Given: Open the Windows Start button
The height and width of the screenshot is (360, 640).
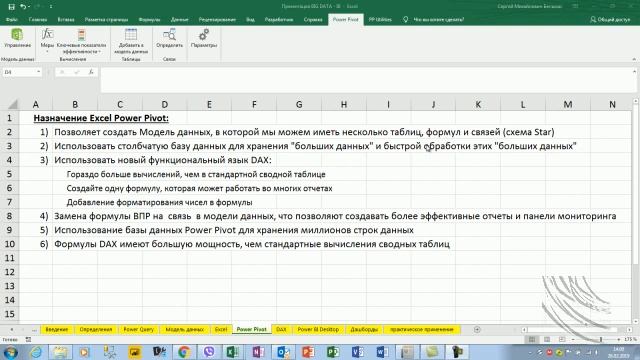Looking at the screenshot, I should point(10,351).
